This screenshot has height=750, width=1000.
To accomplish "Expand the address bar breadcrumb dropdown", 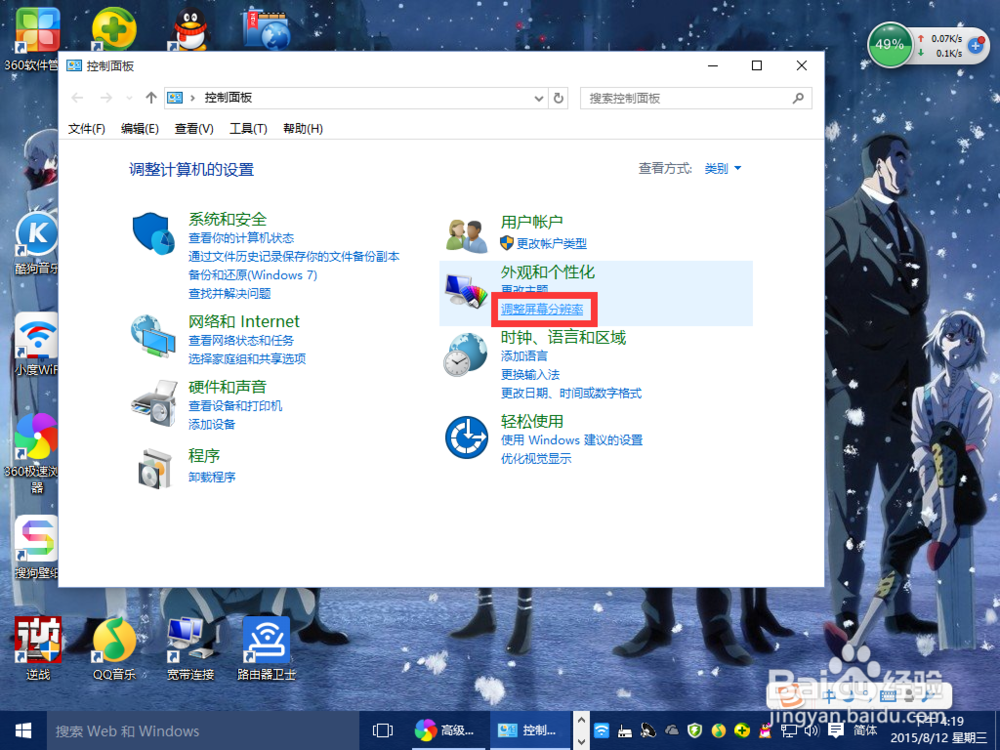I will click(537, 98).
